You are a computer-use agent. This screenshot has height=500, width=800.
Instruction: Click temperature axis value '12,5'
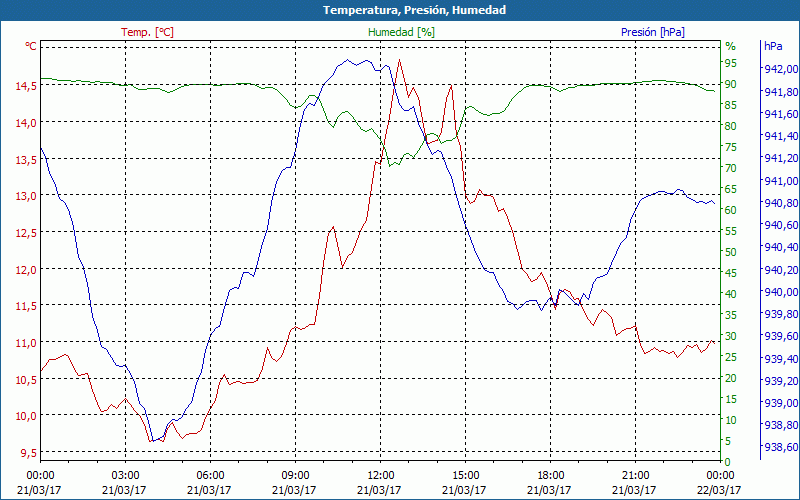pyautogui.click(x=26, y=233)
